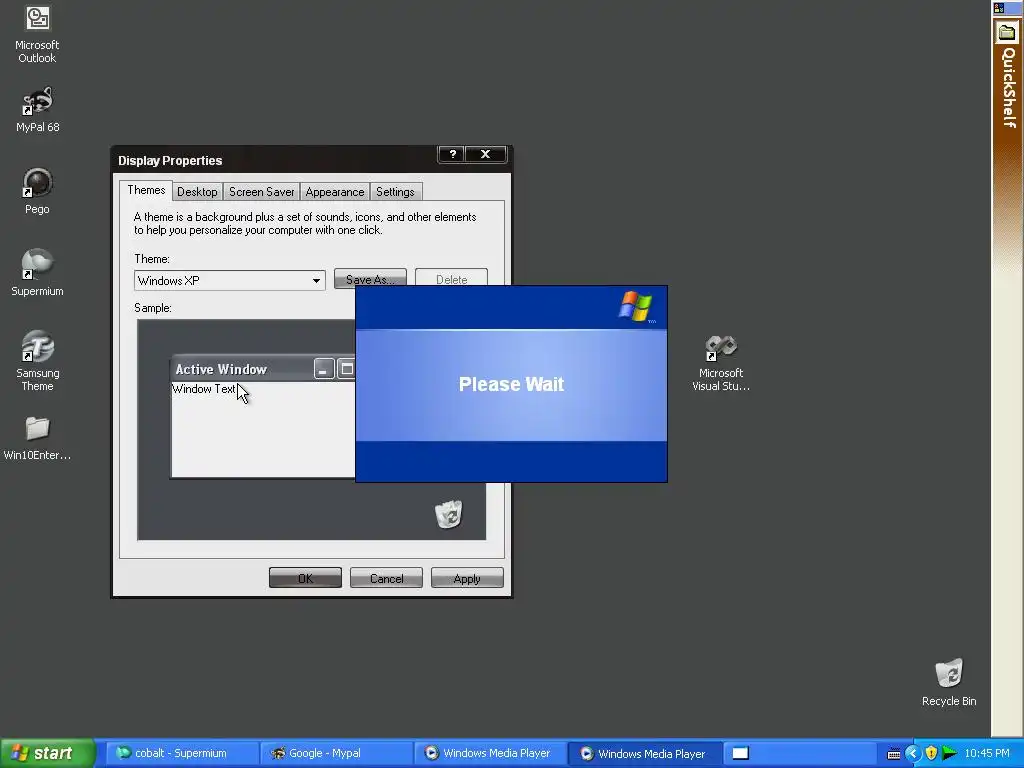Switch to Google - Mypal taskbar button
This screenshot has width=1024, height=768.
click(336, 753)
